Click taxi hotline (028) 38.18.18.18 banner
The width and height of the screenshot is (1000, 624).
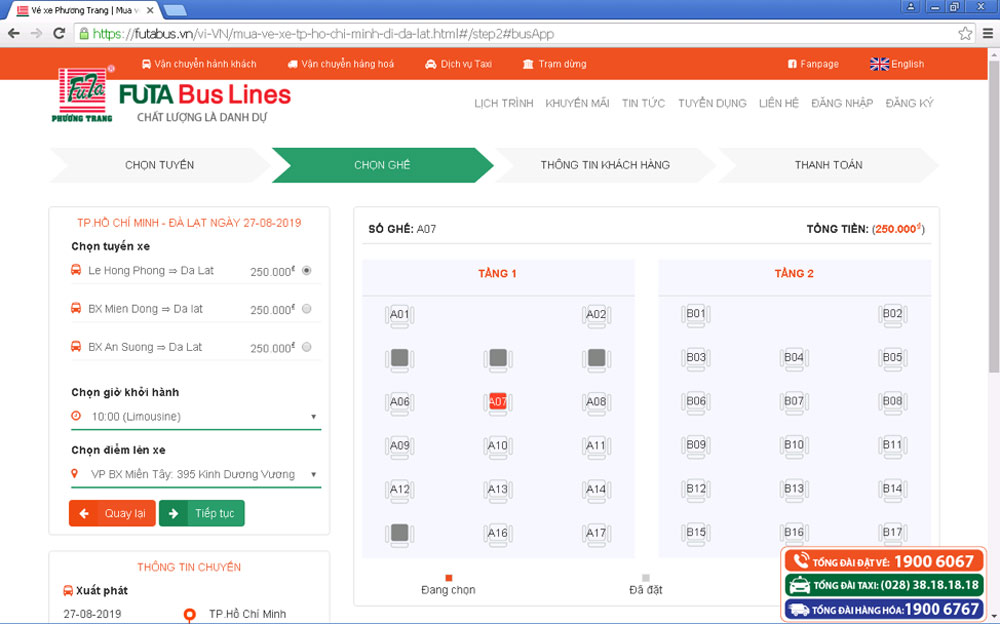[885, 585]
